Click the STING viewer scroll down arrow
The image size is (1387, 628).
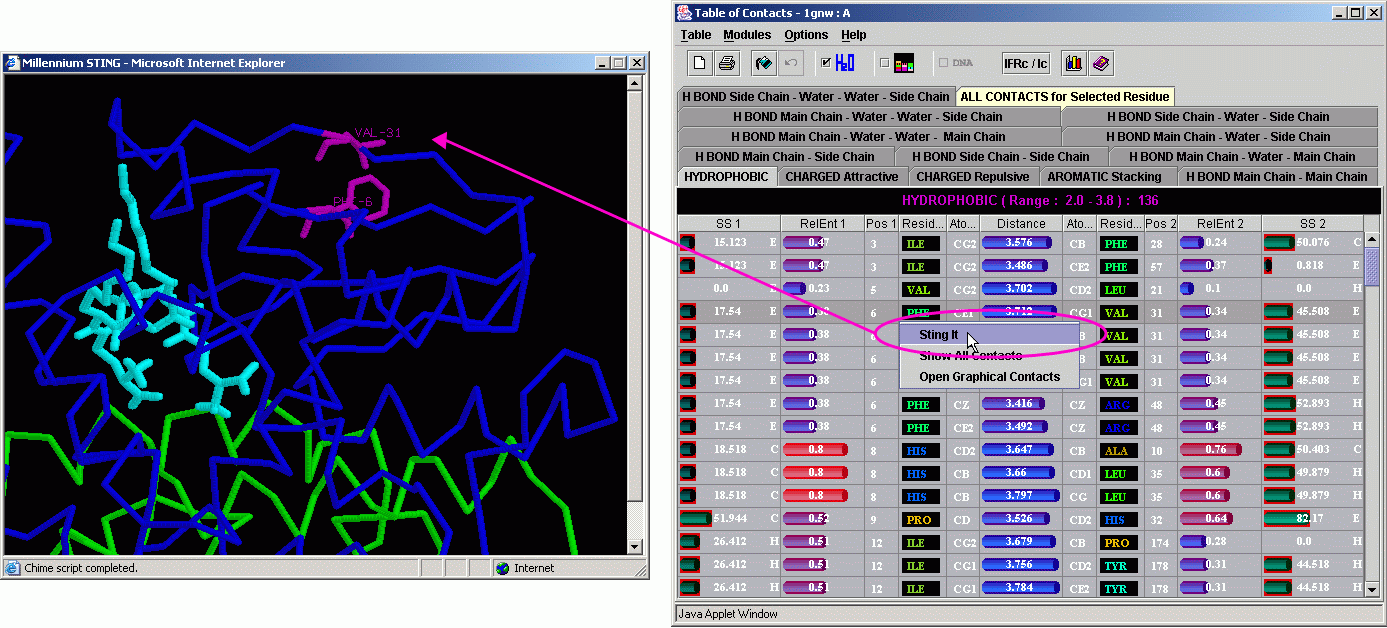click(x=634, y=547)
